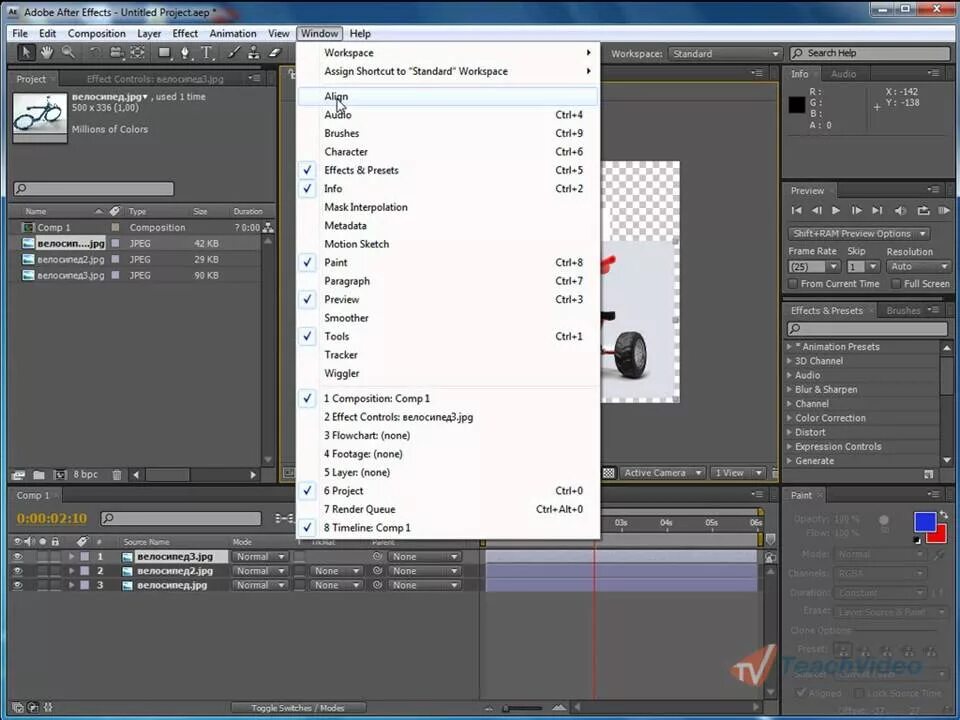Image resolution: width=960 pixels, height=720 pixels.
Task: Open the Info panel options menu
Action: [x=933, y=73]
